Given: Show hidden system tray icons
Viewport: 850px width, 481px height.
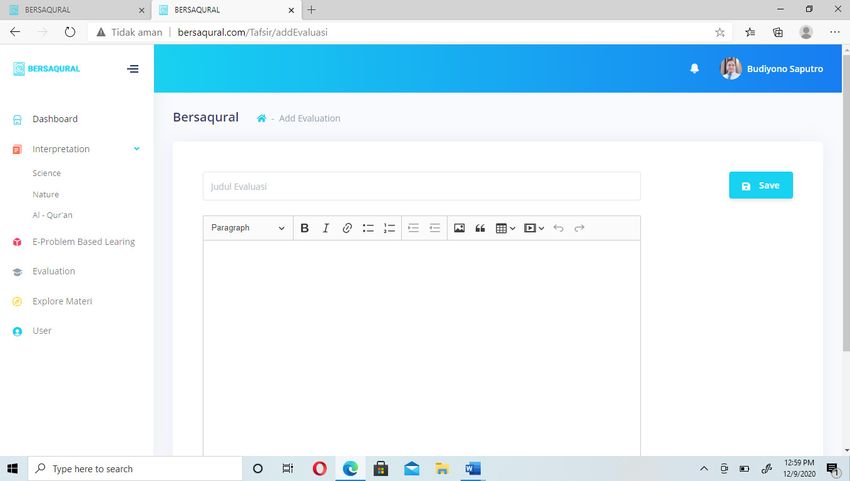Looking at the screenshot, I should [x=704, y=469].
